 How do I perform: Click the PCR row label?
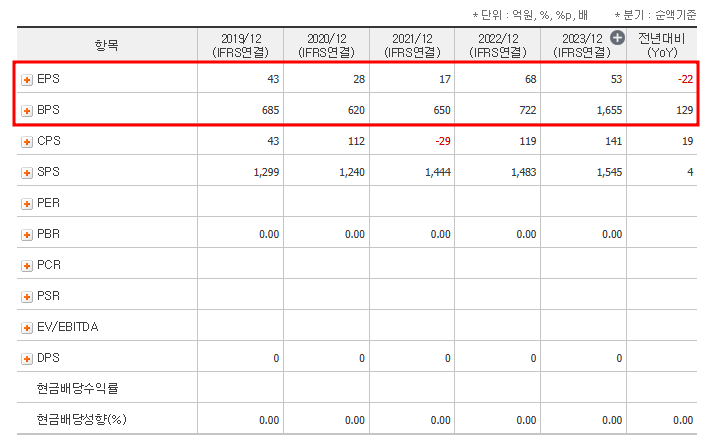coord(49,265)
